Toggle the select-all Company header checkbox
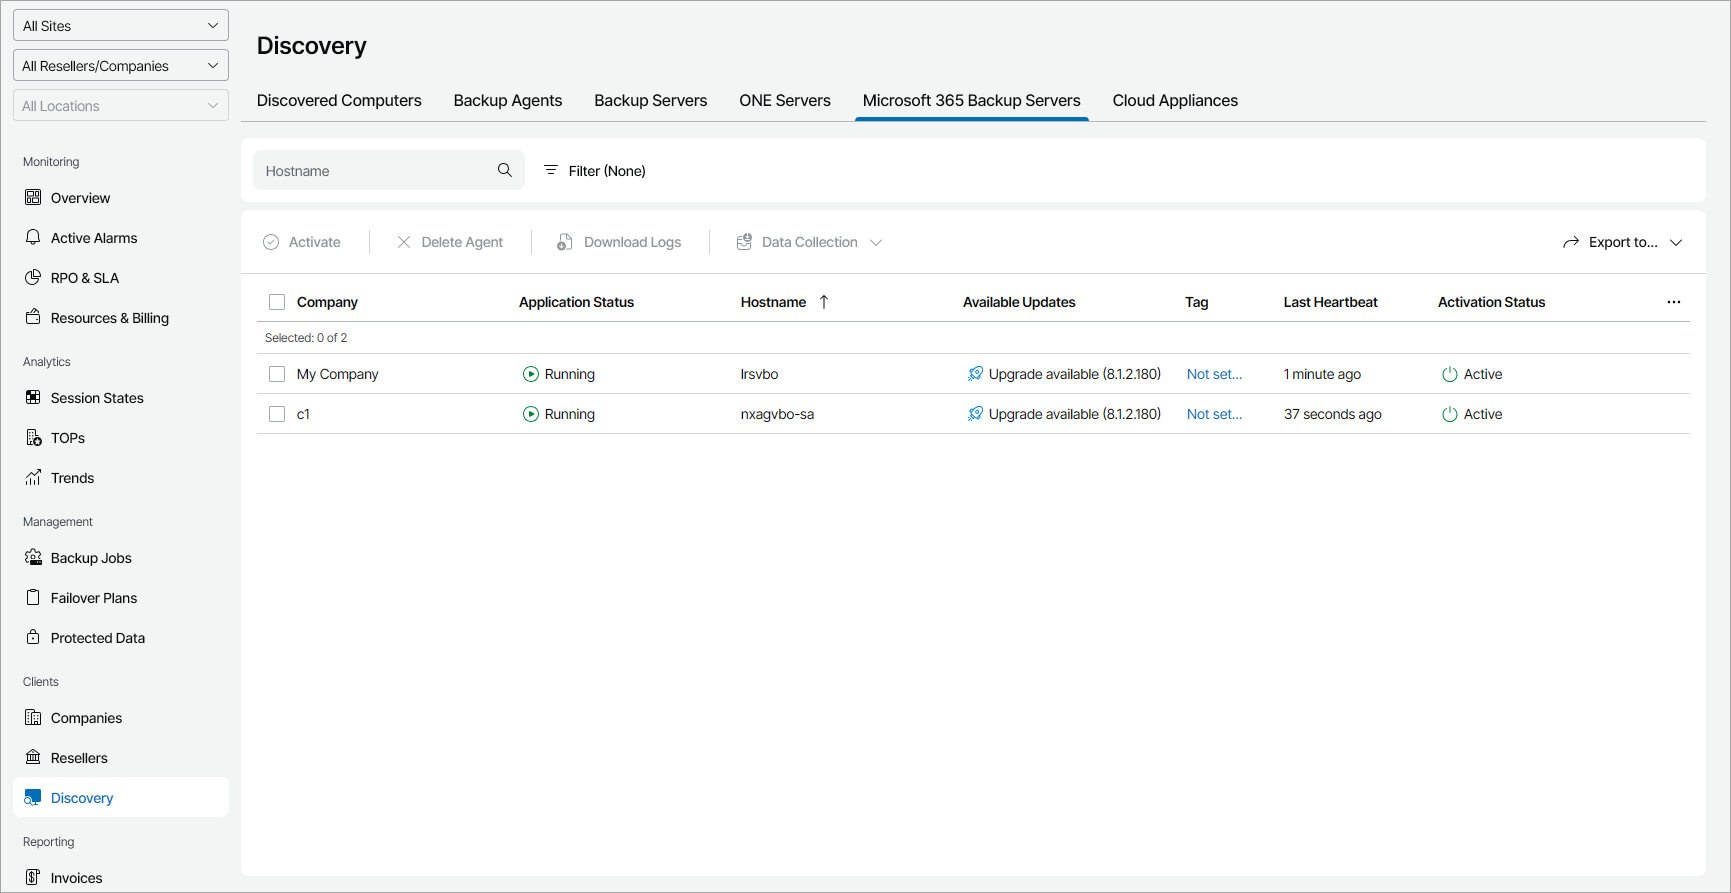 (x=277, y=302)
